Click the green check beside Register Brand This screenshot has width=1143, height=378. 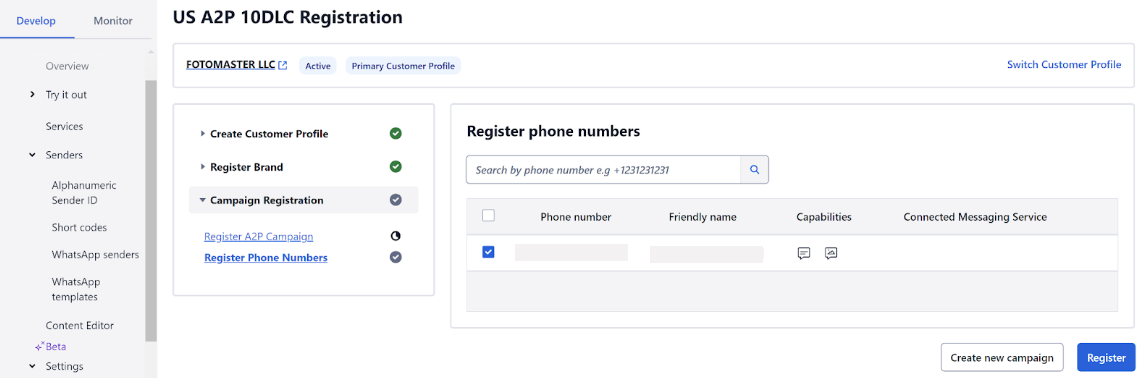click(x=396, y=167)
